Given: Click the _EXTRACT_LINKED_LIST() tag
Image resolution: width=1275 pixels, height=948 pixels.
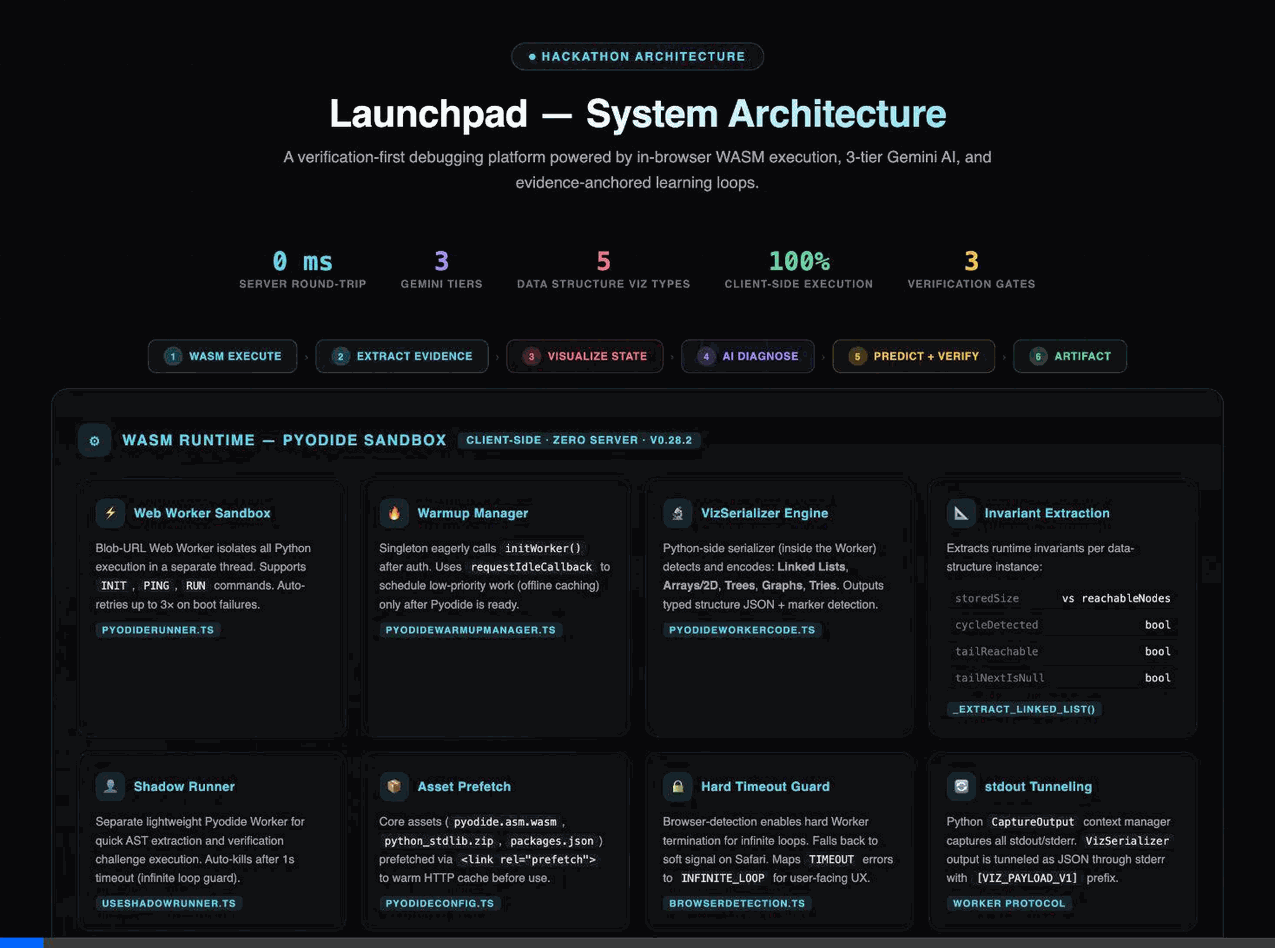Looking at the screenshot, I should point(1024,709).
